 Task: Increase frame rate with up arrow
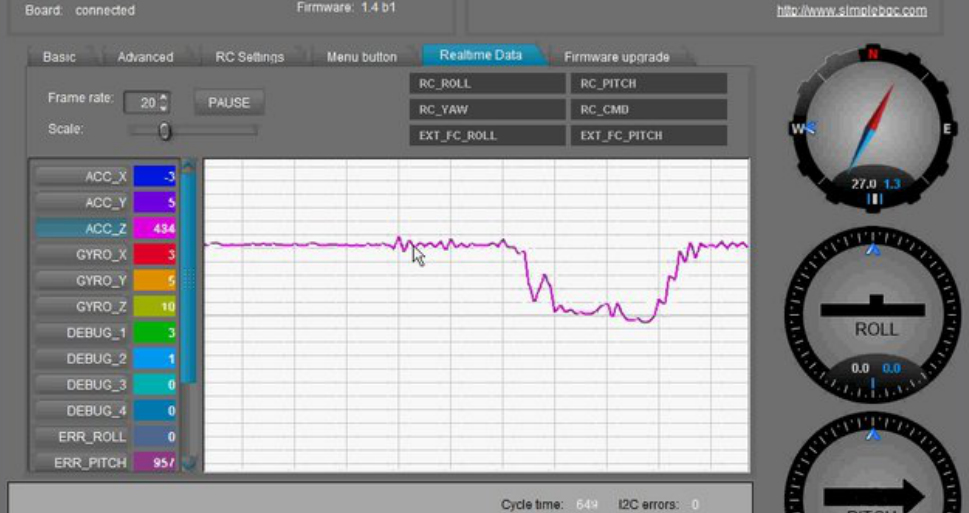click(x=164, y=97)
